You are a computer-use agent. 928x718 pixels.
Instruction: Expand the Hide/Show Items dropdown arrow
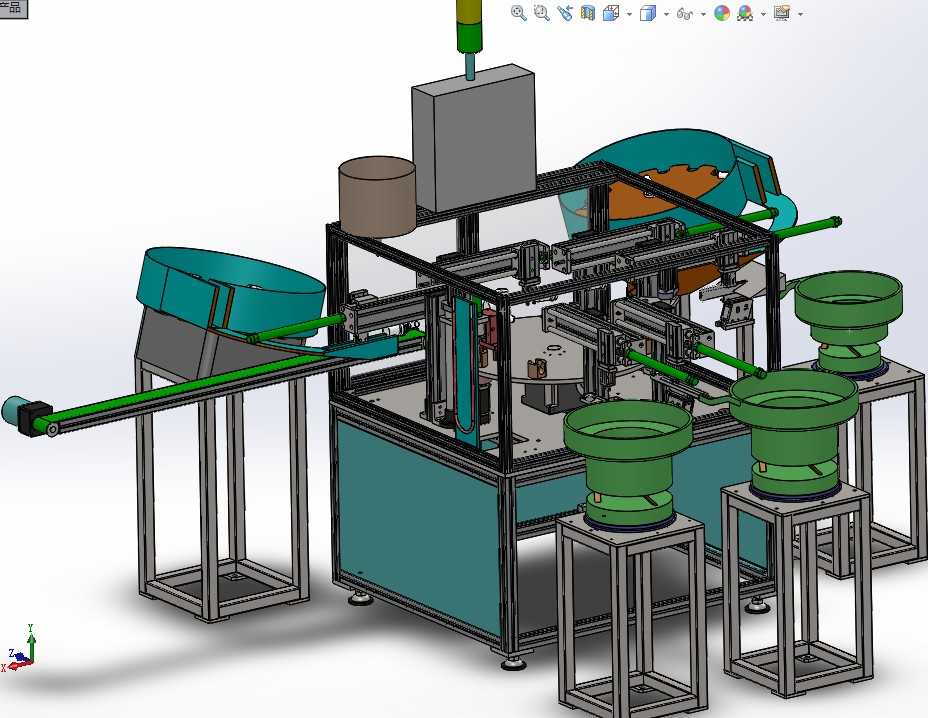pyautogui.click(x=703, y=14)
